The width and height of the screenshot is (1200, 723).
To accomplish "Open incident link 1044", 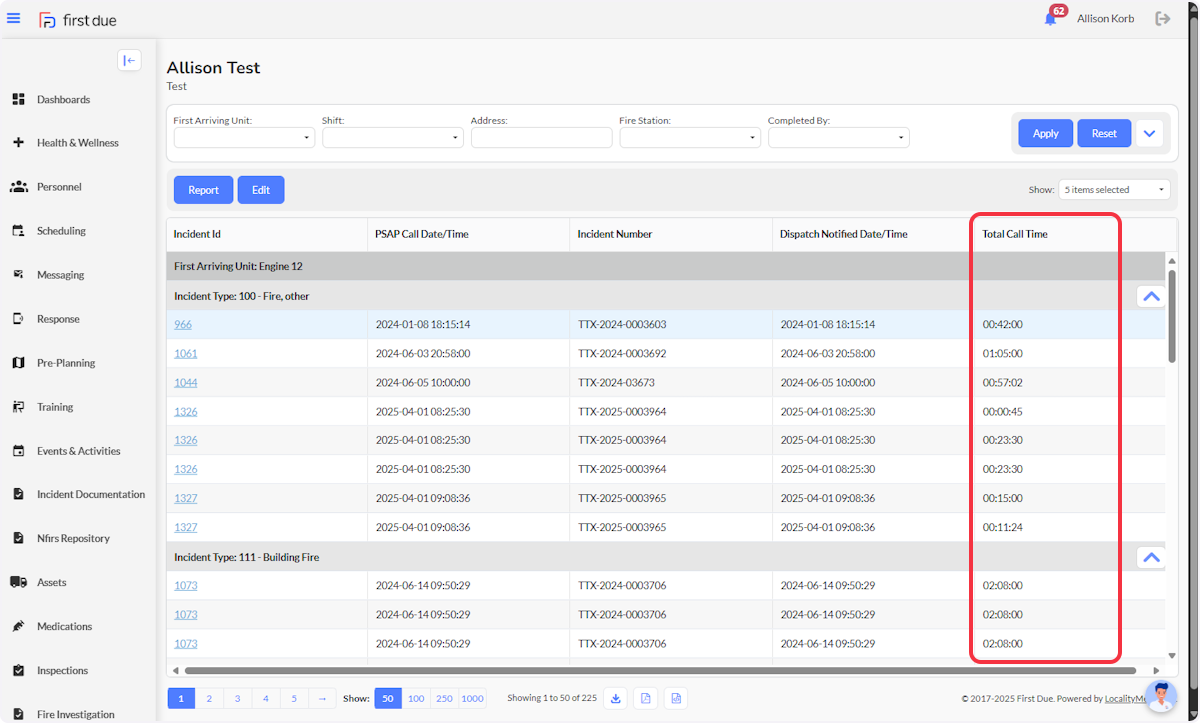I will click(x=186, y=383).
